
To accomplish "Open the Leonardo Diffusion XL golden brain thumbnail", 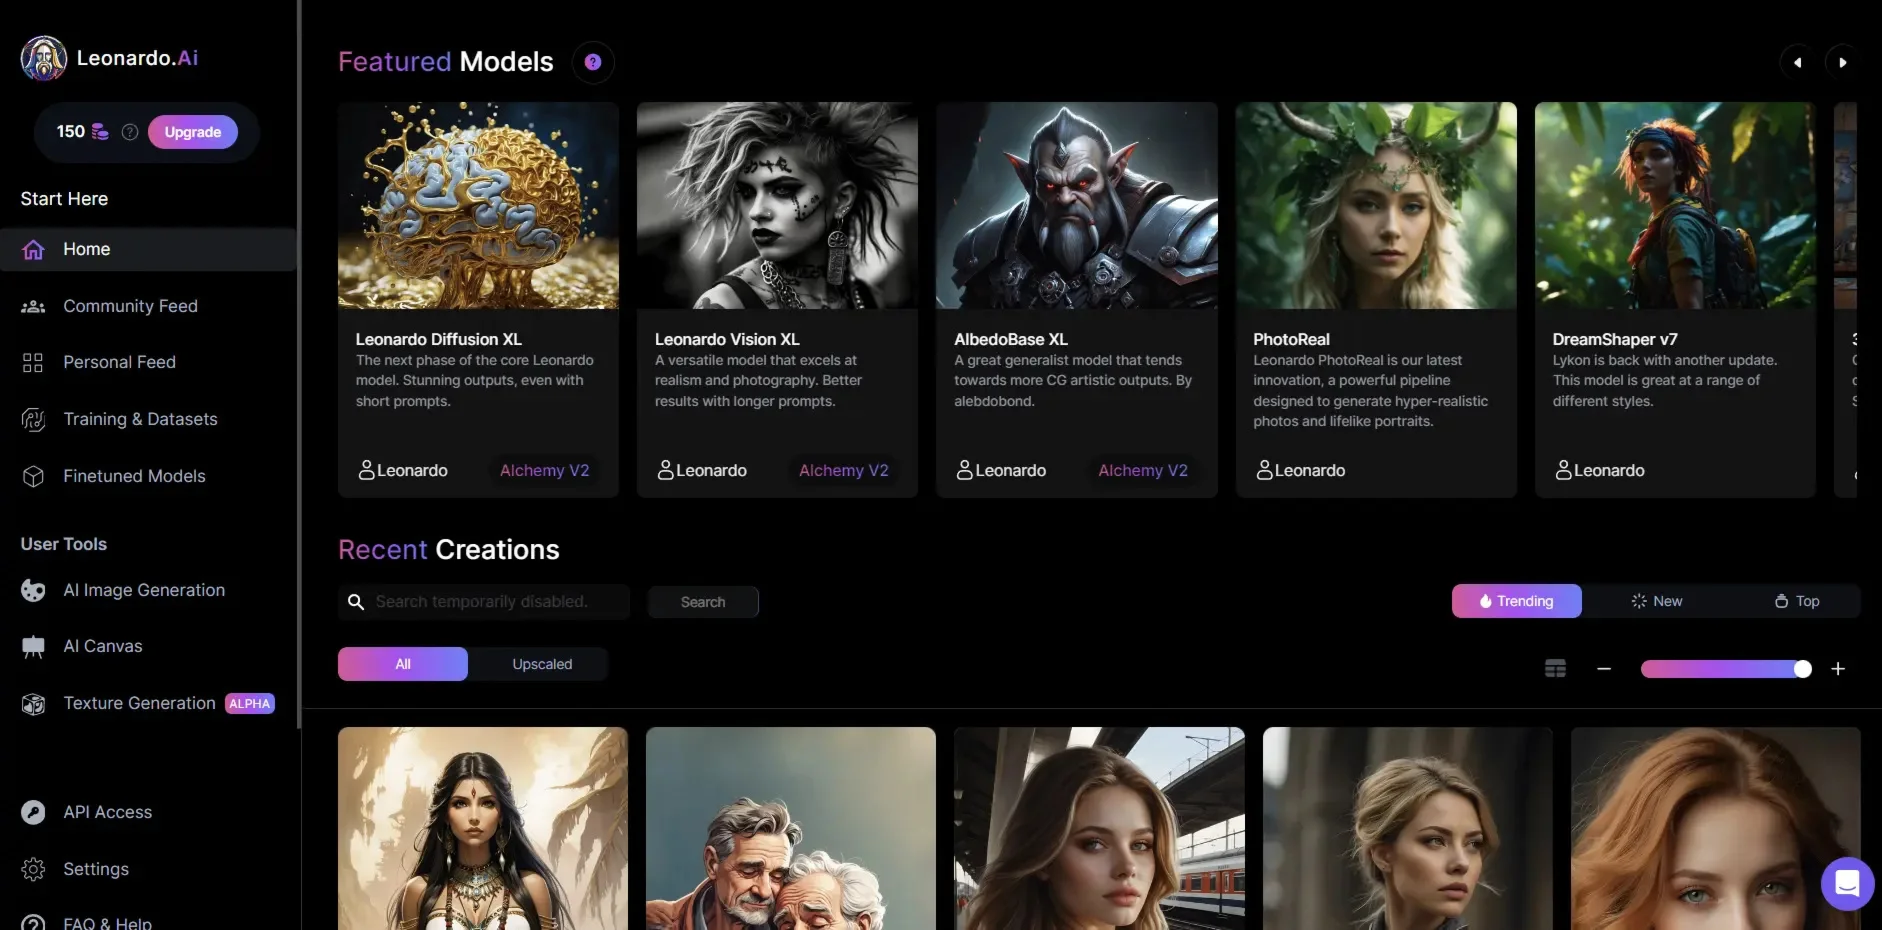I will tap(478, 205).
